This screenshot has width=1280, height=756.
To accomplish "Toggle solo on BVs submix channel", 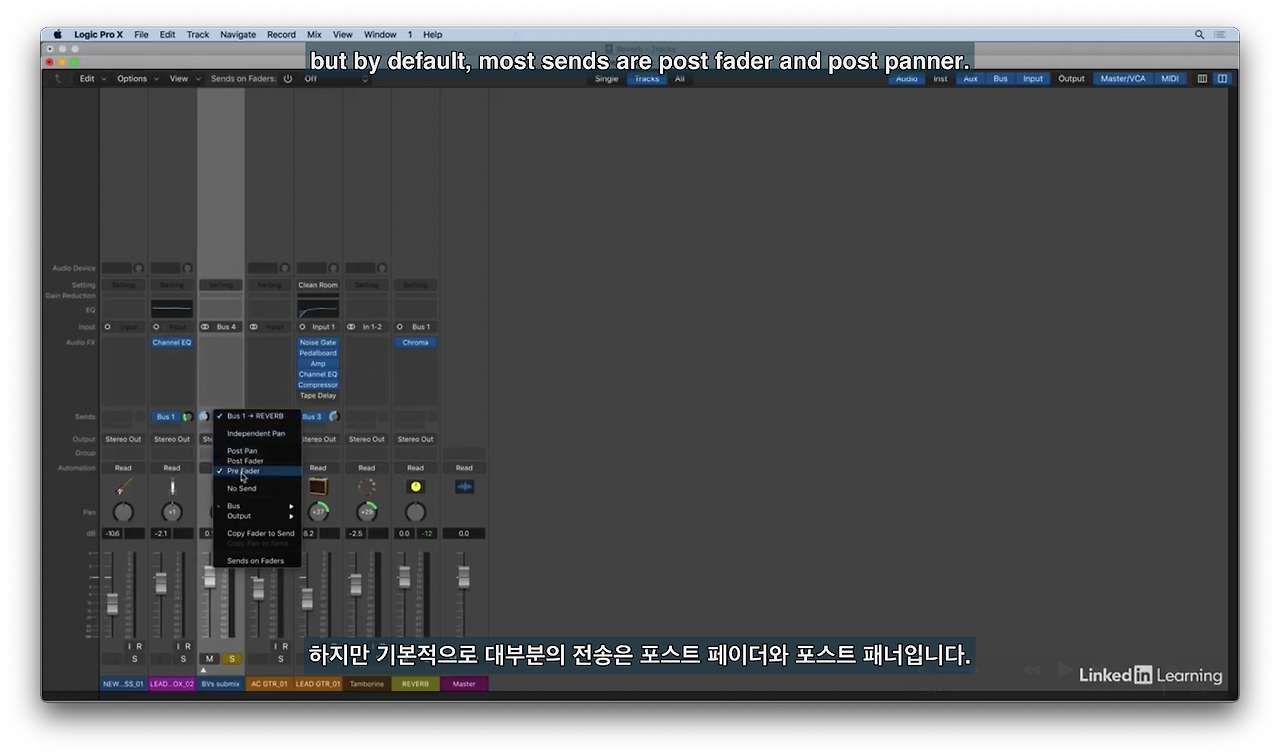I will [232, 659].
